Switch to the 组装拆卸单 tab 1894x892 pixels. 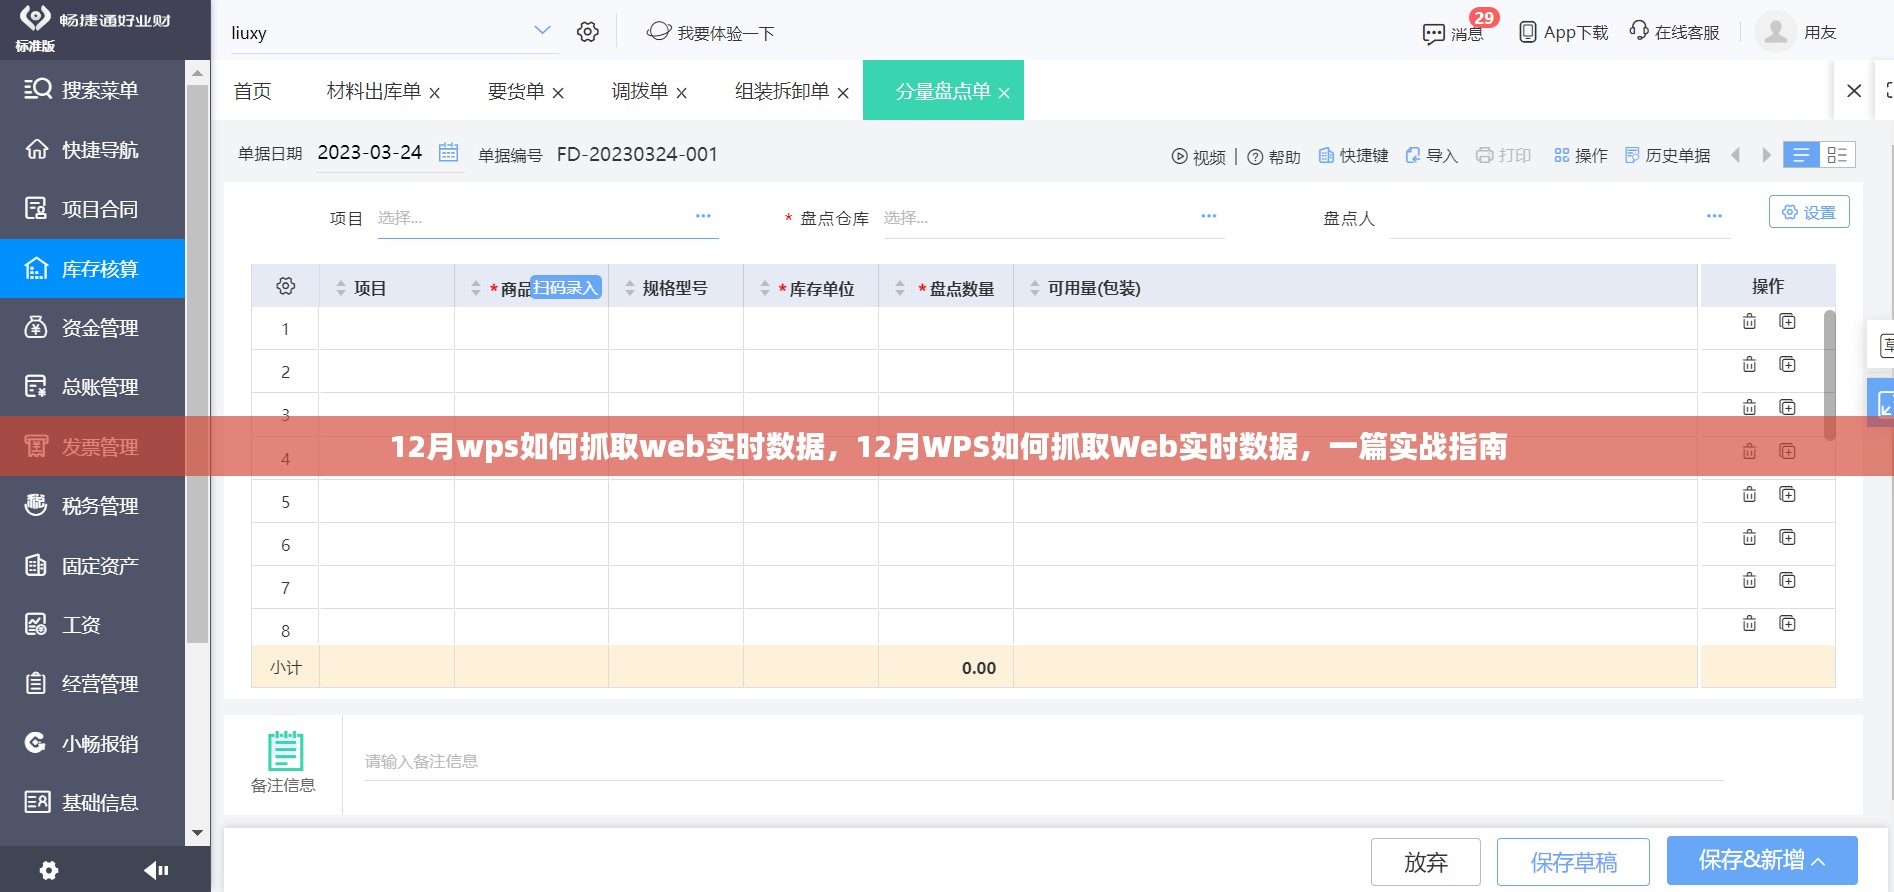coord(782,91)
